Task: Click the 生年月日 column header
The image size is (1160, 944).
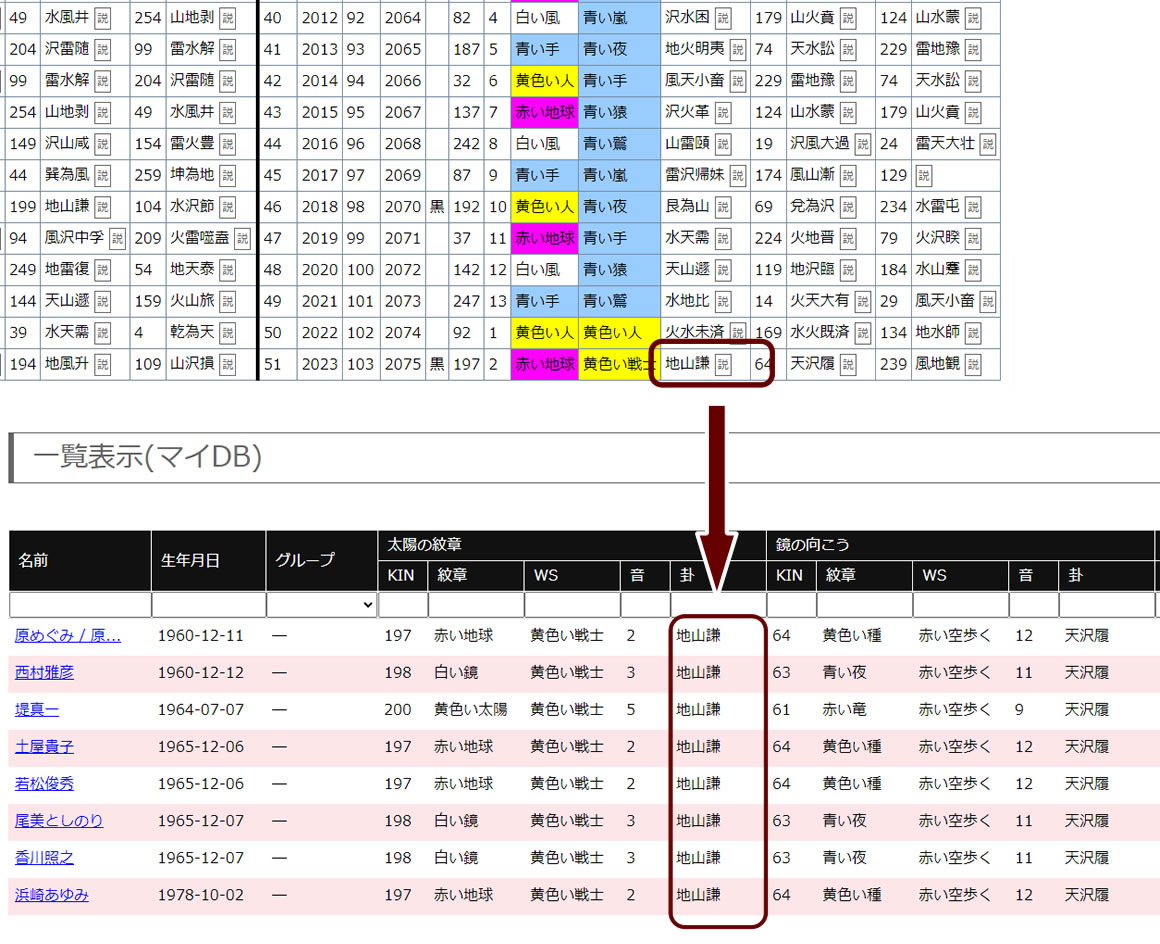Action: [x=190, y=560]
